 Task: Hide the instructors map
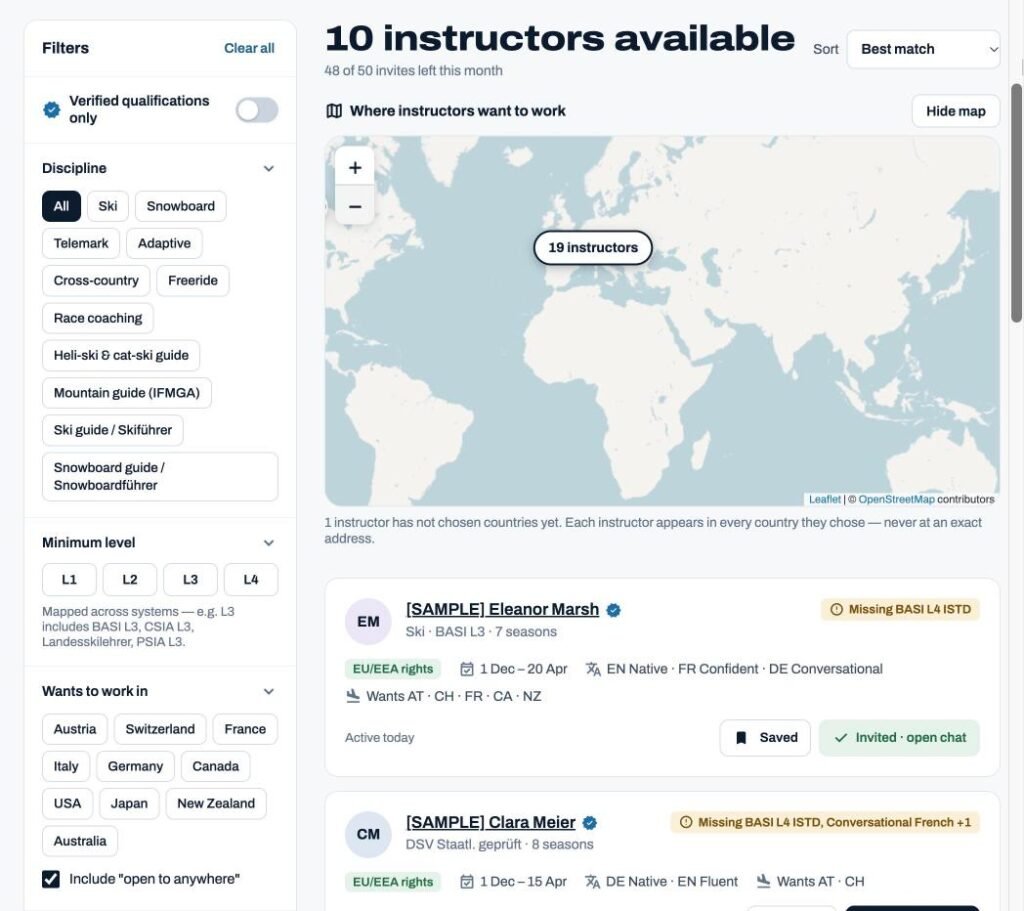coord(955,112)
